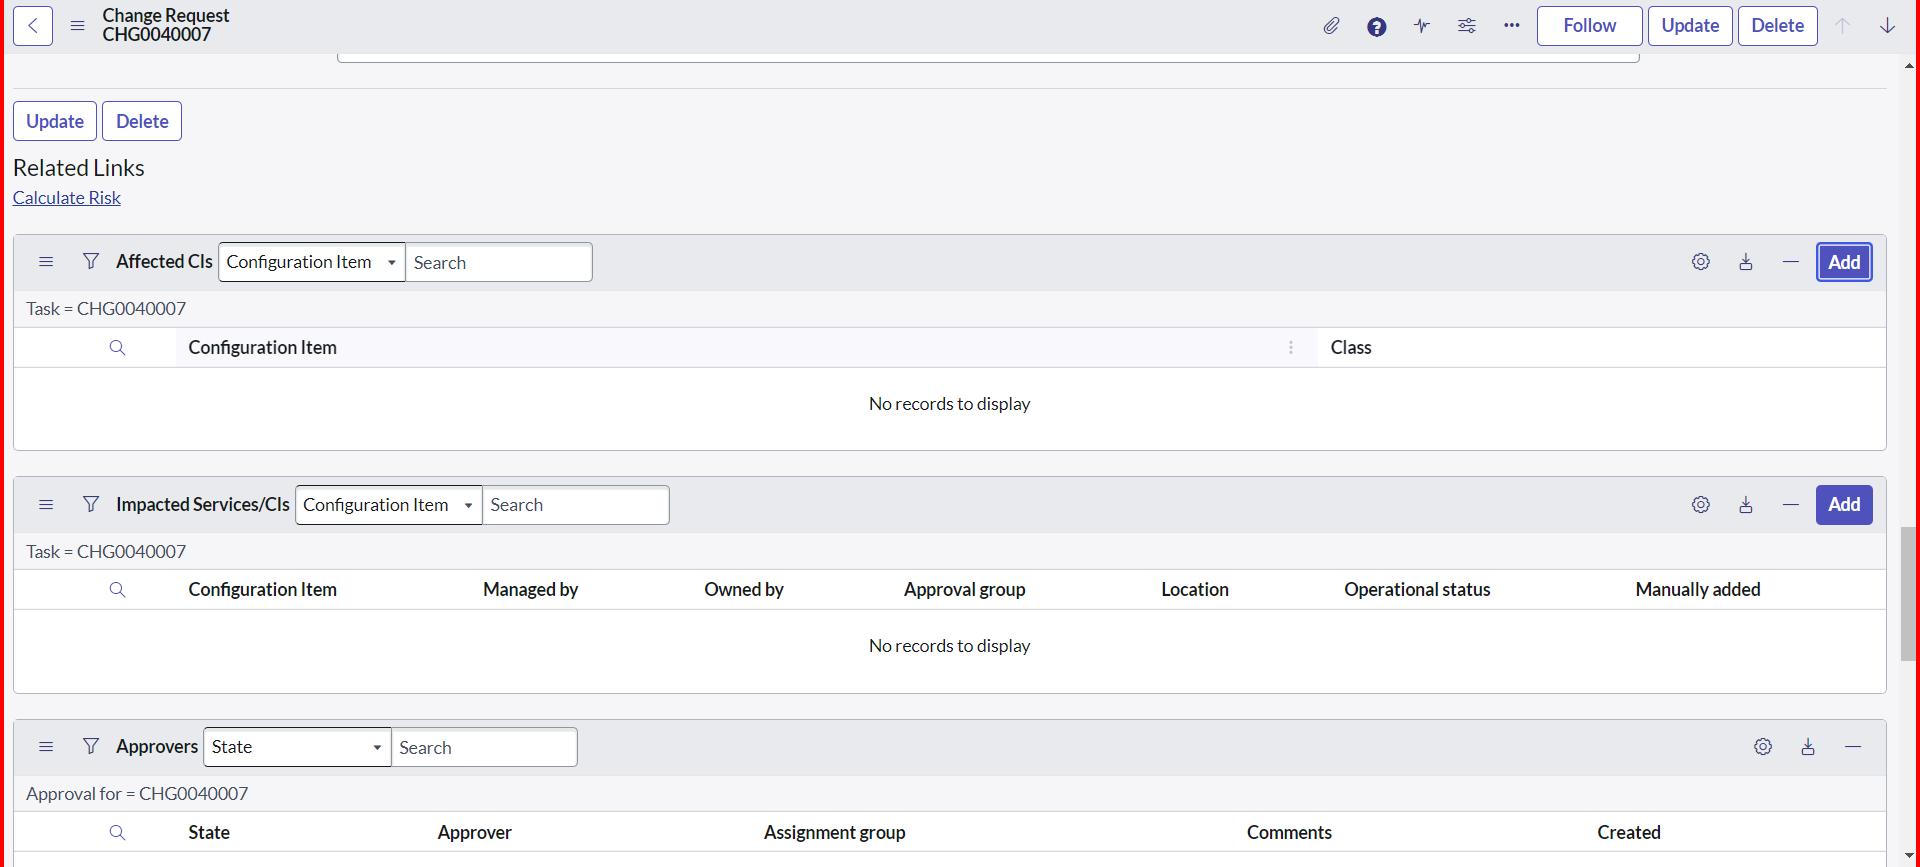The height and width of the screenshot is (867, 1920).
Task: Click the Affected CIs filter funnel icon
Action: tap(91, 261)
